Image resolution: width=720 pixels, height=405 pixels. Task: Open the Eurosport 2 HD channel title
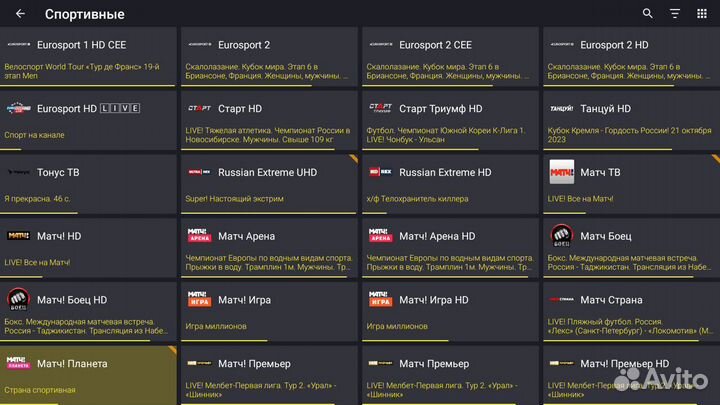pyautogui.click(x=614, y=45)
